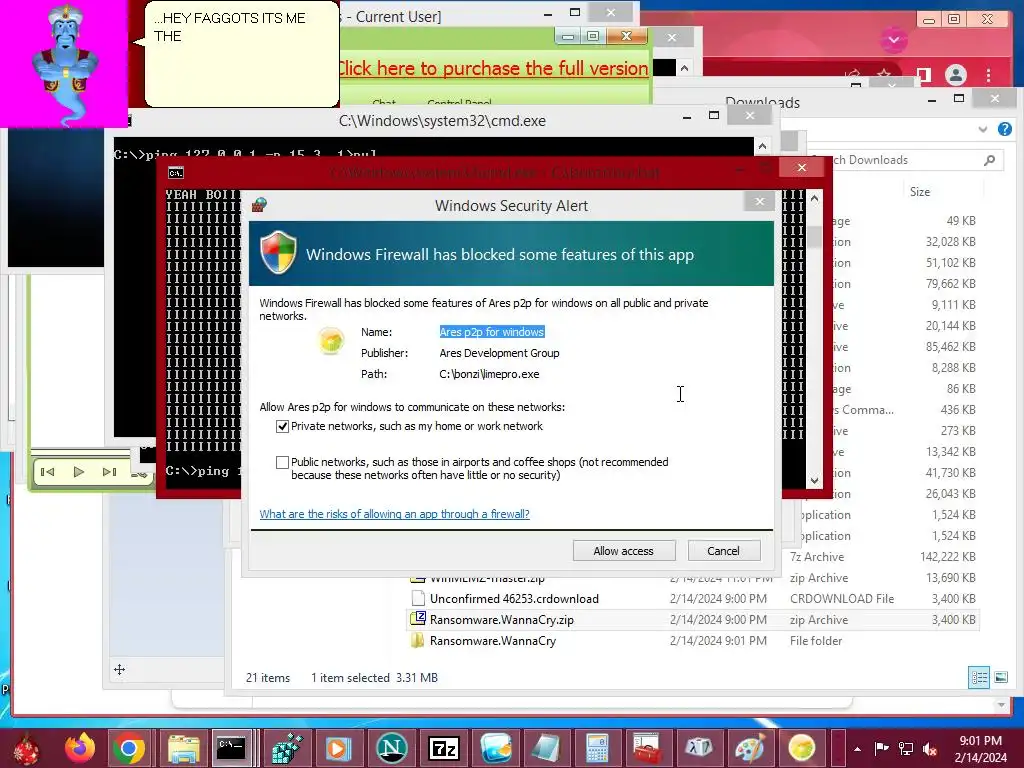Image resolution: width=1024 pixels, height=768 pixels.
Task: Cancel the Windows Security Alert
Action: (x=724, y=551)
